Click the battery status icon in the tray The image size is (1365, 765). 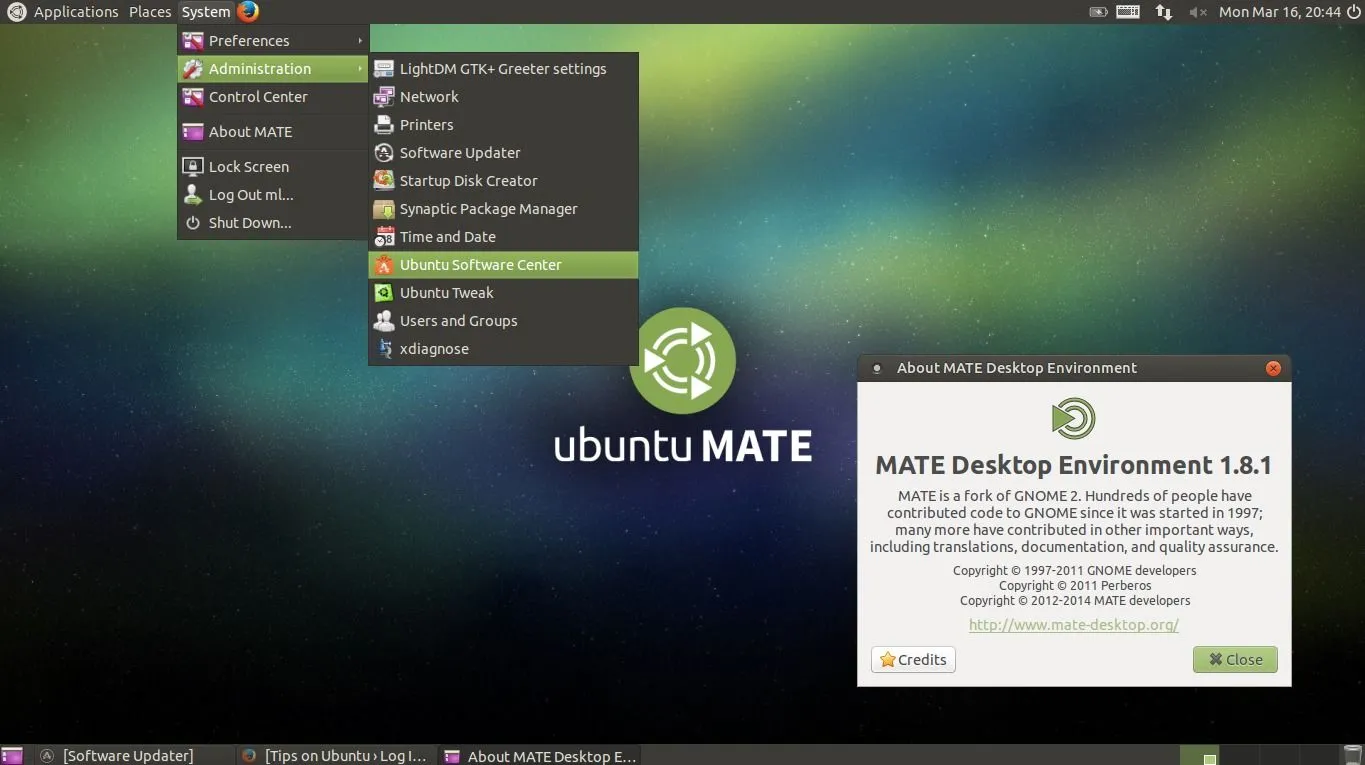[x=1097, y=11]
